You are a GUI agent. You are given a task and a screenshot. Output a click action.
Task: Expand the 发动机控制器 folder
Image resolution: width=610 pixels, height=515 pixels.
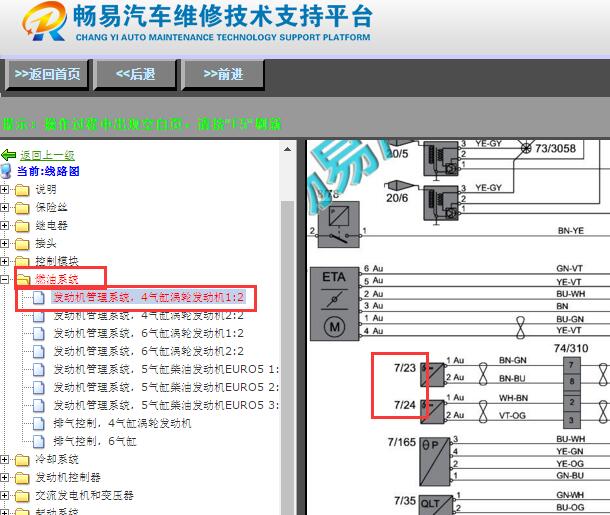(5, 477)
